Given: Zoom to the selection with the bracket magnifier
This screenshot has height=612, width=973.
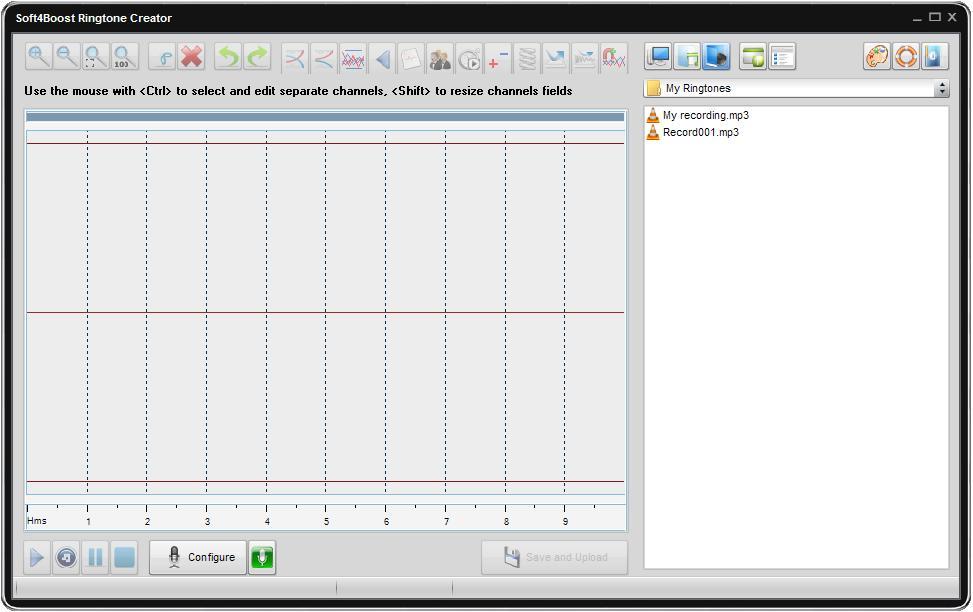Looking at the screenshot, I should pos(96,57).
